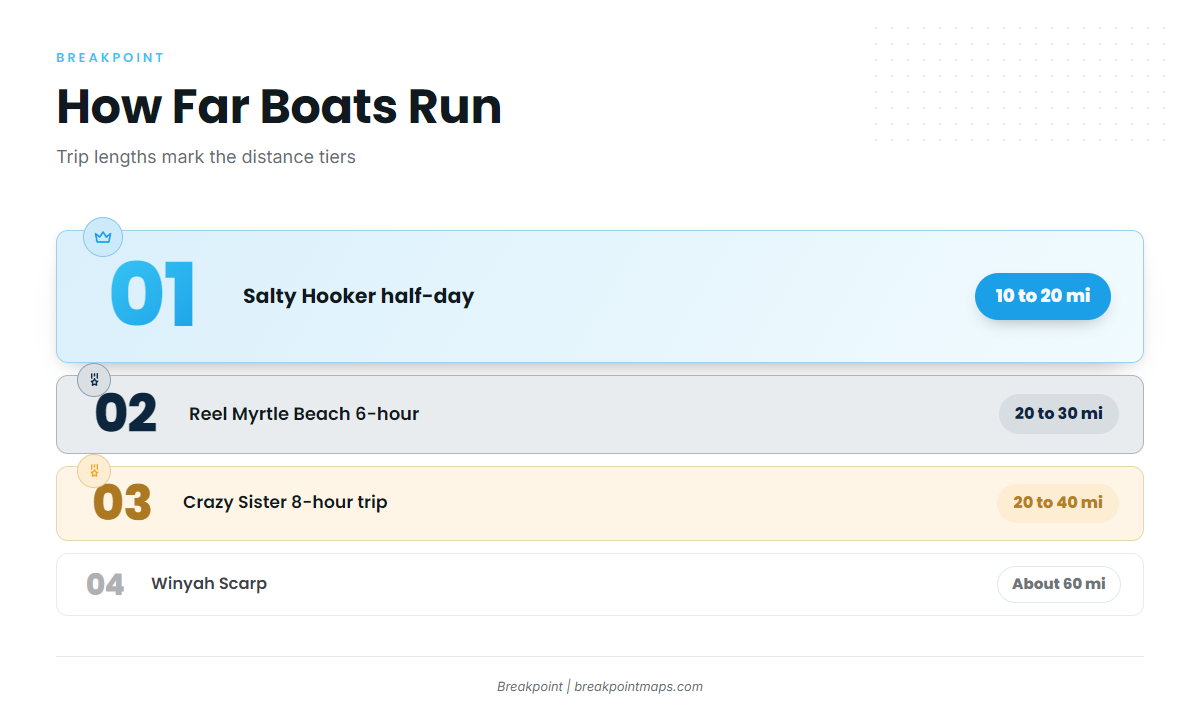Select the Winyah Scarp entry title
The height and width of the screenshot is (721, 1200).
click(x=209, y=583)
